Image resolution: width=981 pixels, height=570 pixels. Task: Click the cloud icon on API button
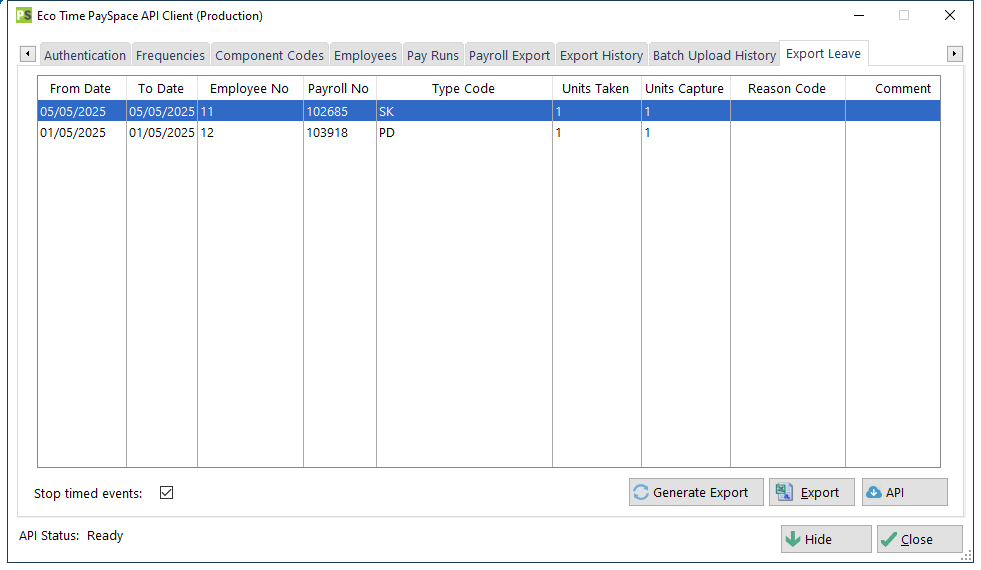pos(874,492)
